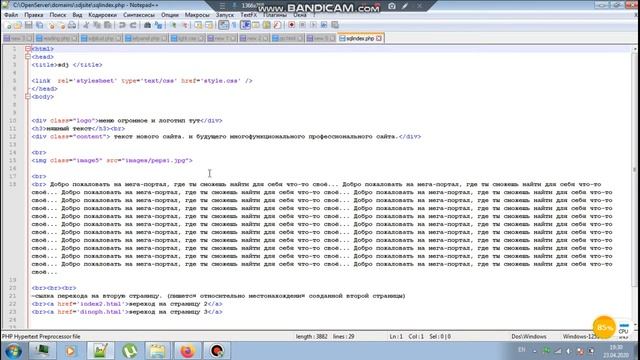The width and height of the screenshot is (640, 360).
Task: Open the TextFX menu
Action: pyautogui.click(x=249, y=15)
